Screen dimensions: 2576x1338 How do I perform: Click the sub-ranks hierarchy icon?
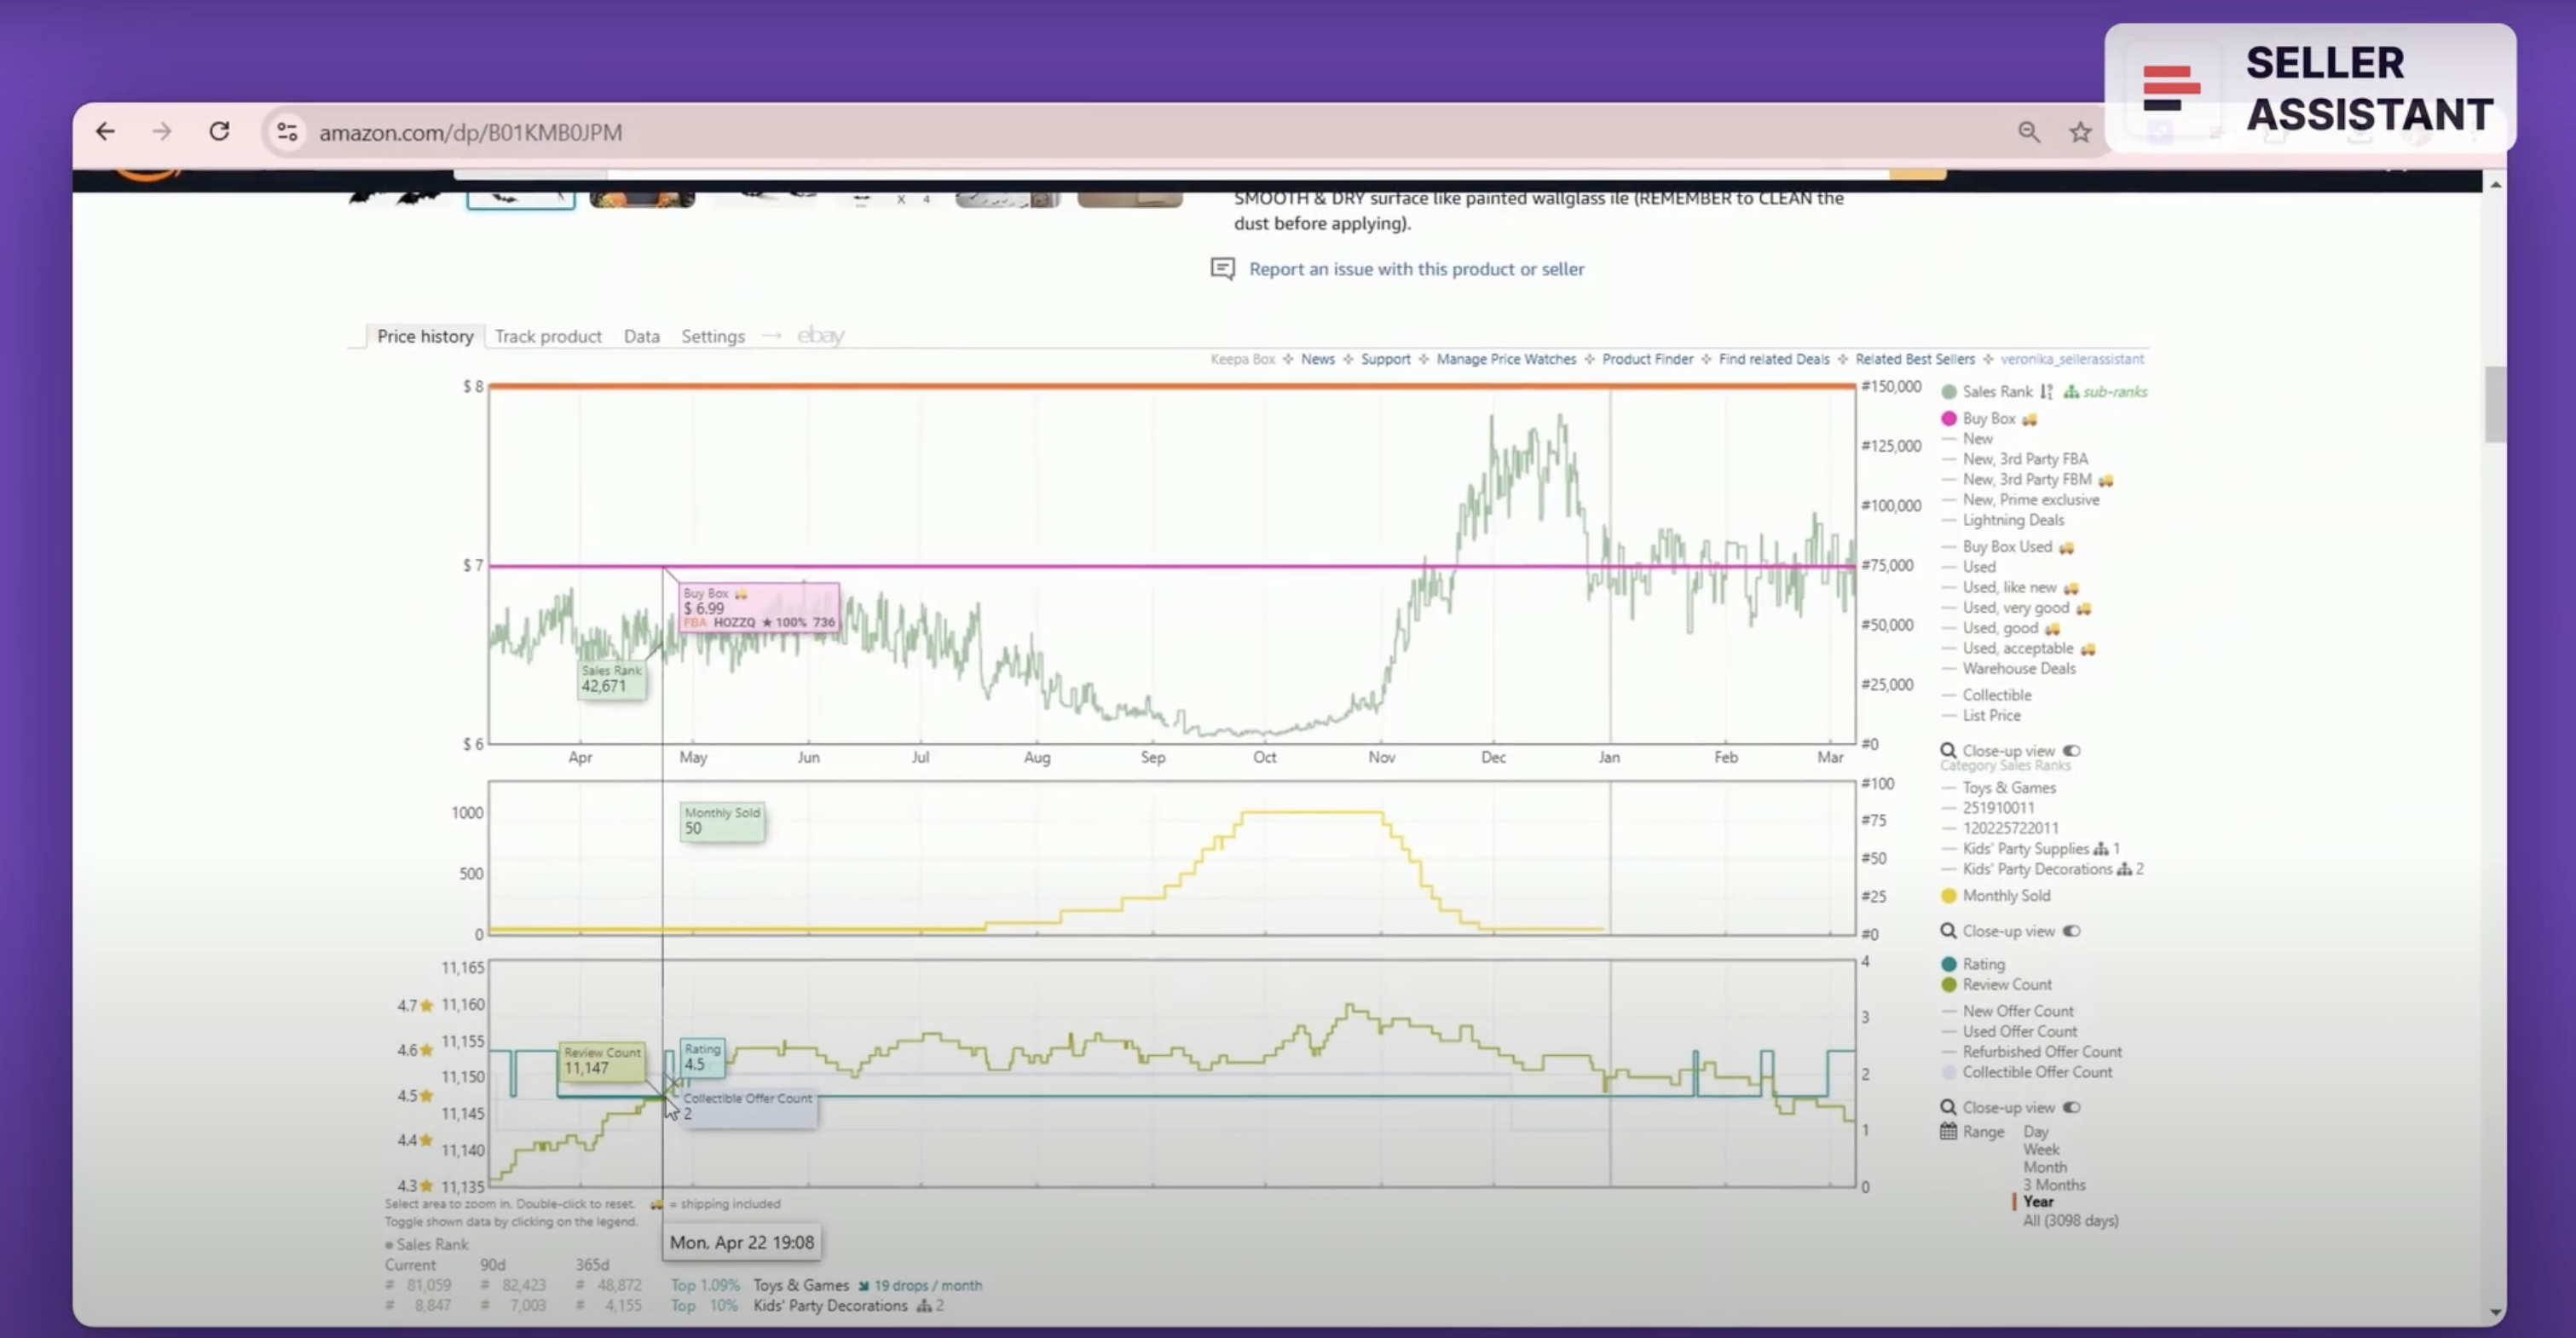2071,392
